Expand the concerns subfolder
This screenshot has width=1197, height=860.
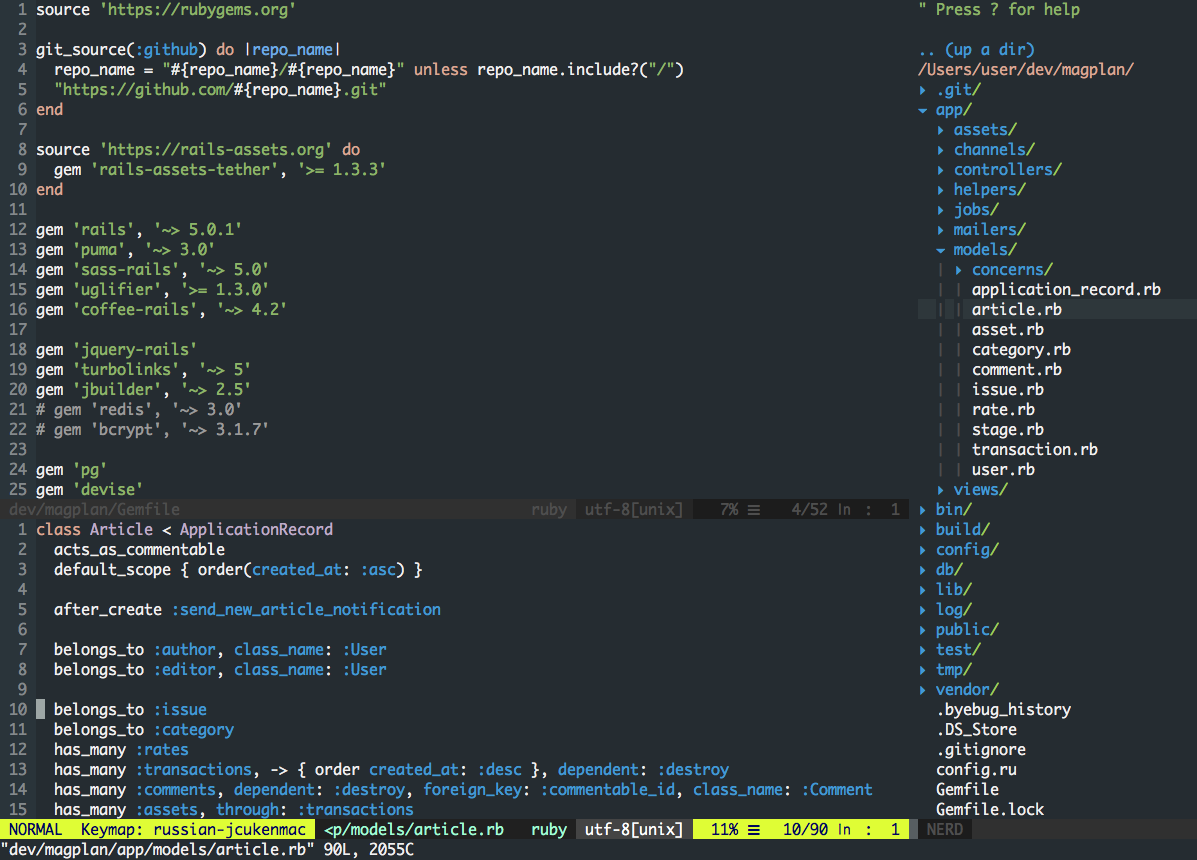pos(959,270)
